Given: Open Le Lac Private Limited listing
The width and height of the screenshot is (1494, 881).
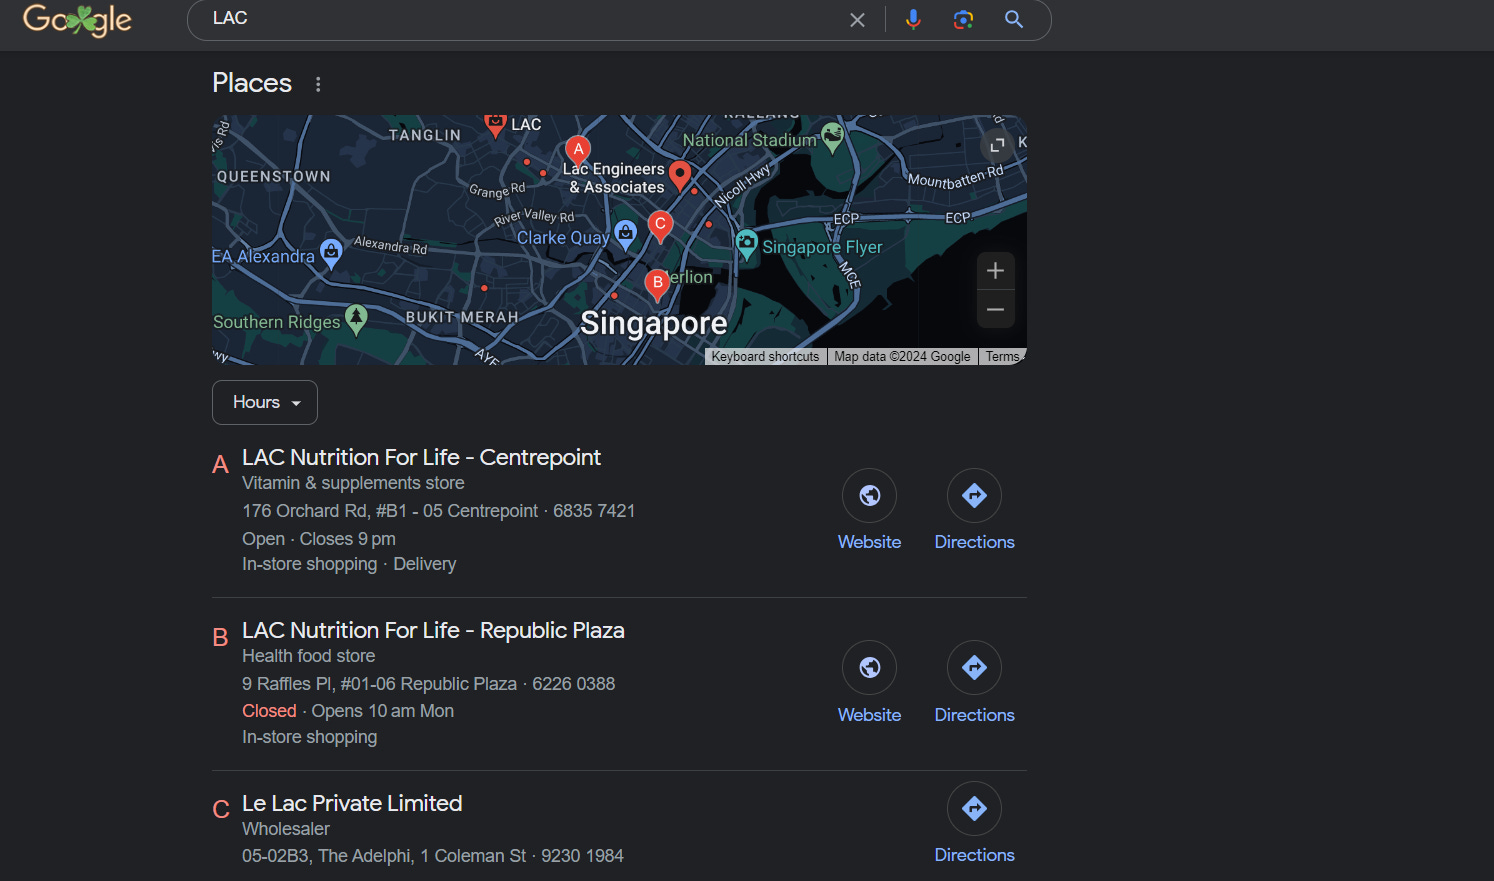Looking at the screenshot, I should tap(352, 803).
